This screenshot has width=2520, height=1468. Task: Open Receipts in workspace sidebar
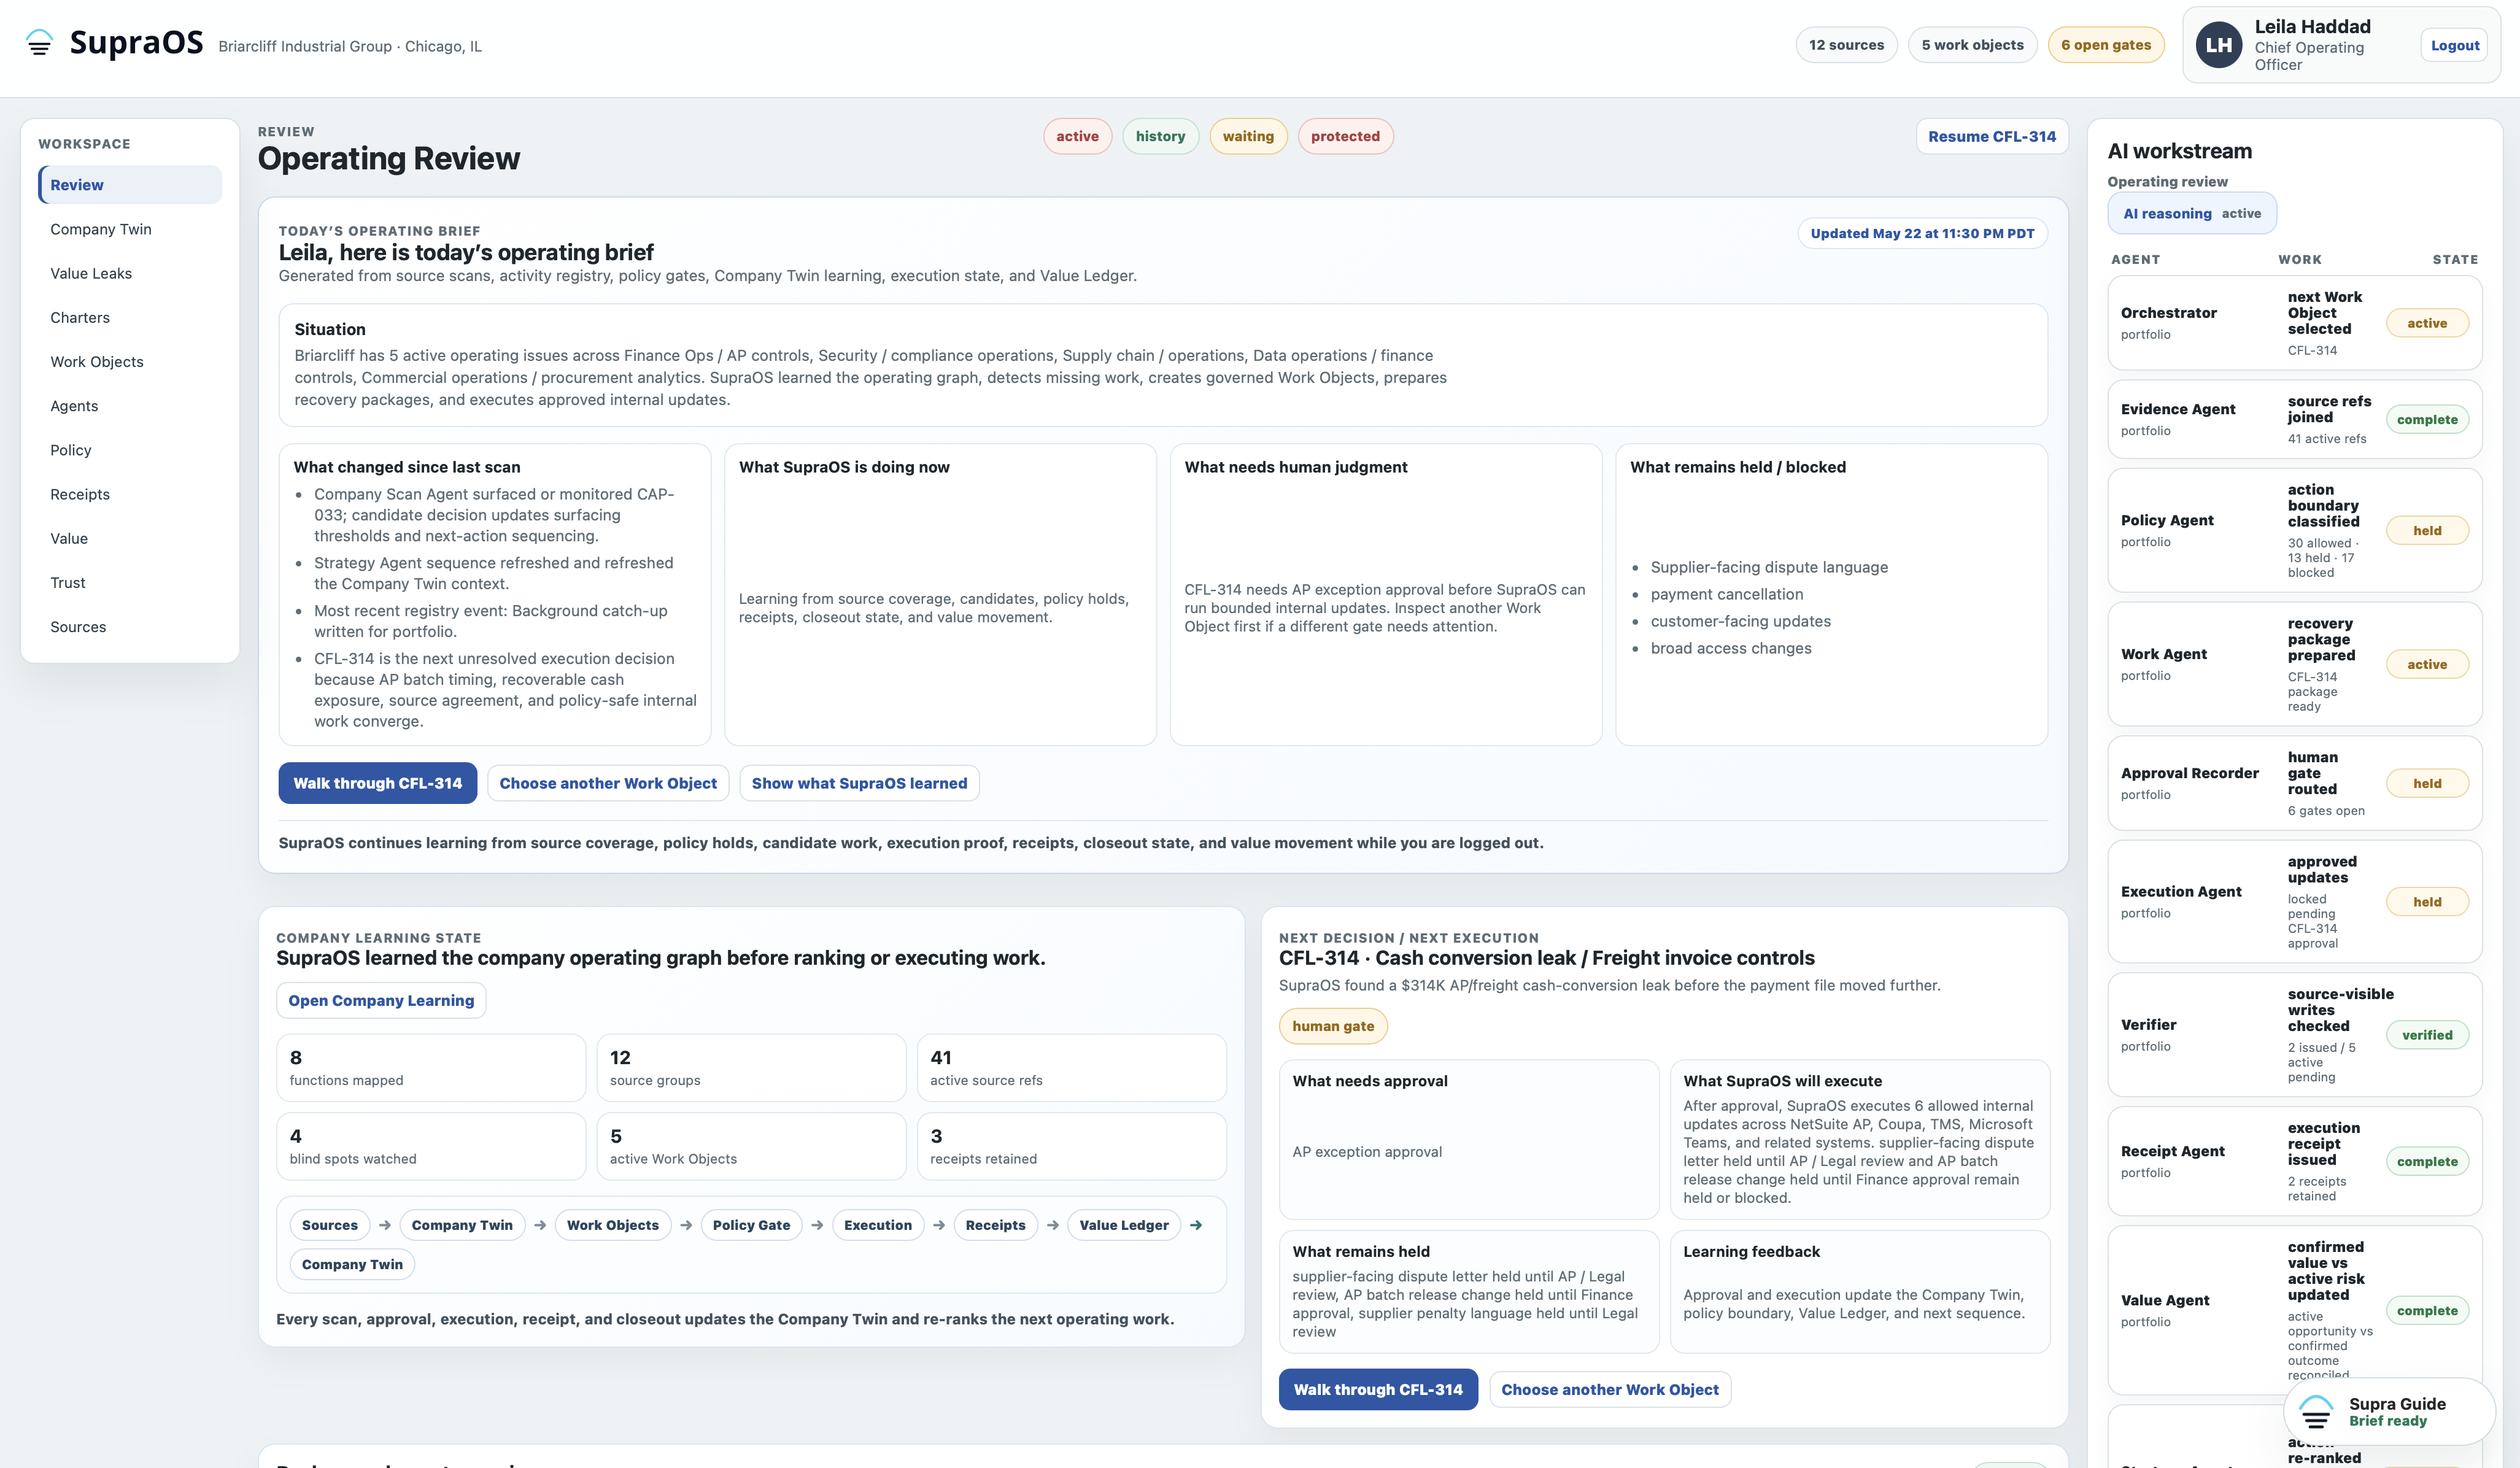pyautogui.click(x=130, y=494)
